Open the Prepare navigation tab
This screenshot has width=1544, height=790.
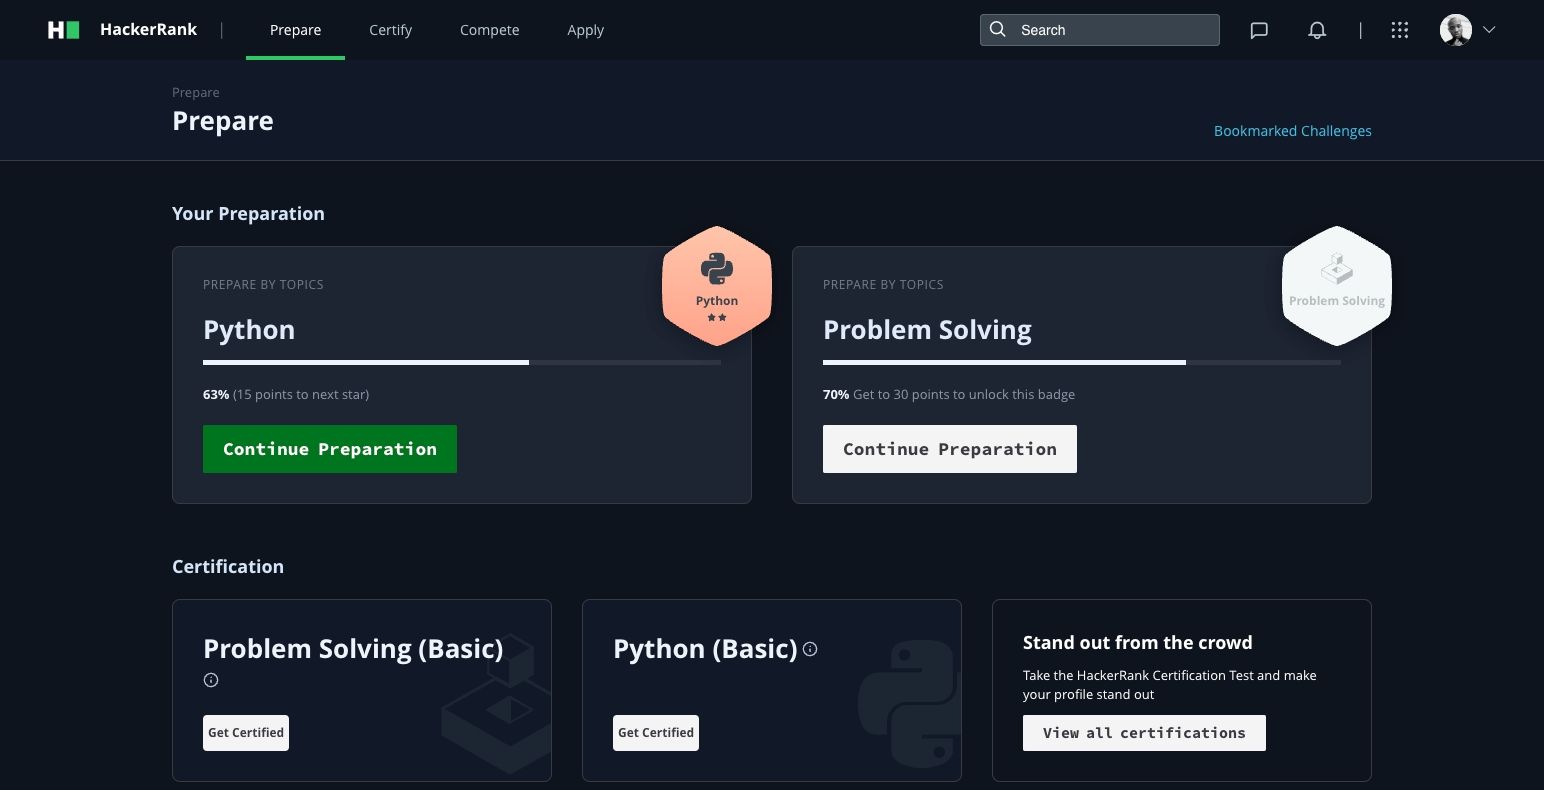coord(295,30)
